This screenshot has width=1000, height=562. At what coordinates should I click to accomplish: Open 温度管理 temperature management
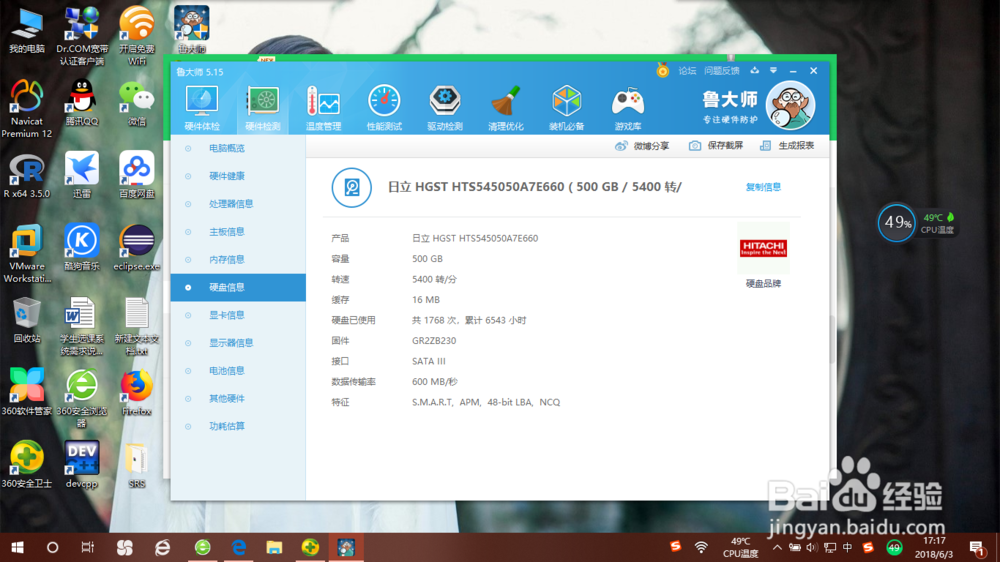point(323,108)
